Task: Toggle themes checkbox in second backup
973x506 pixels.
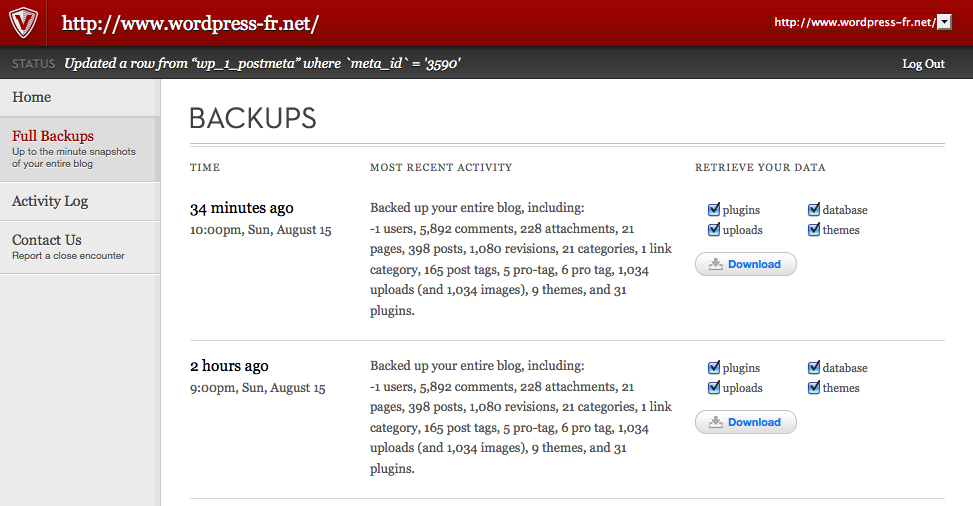Action: point(815,388)
